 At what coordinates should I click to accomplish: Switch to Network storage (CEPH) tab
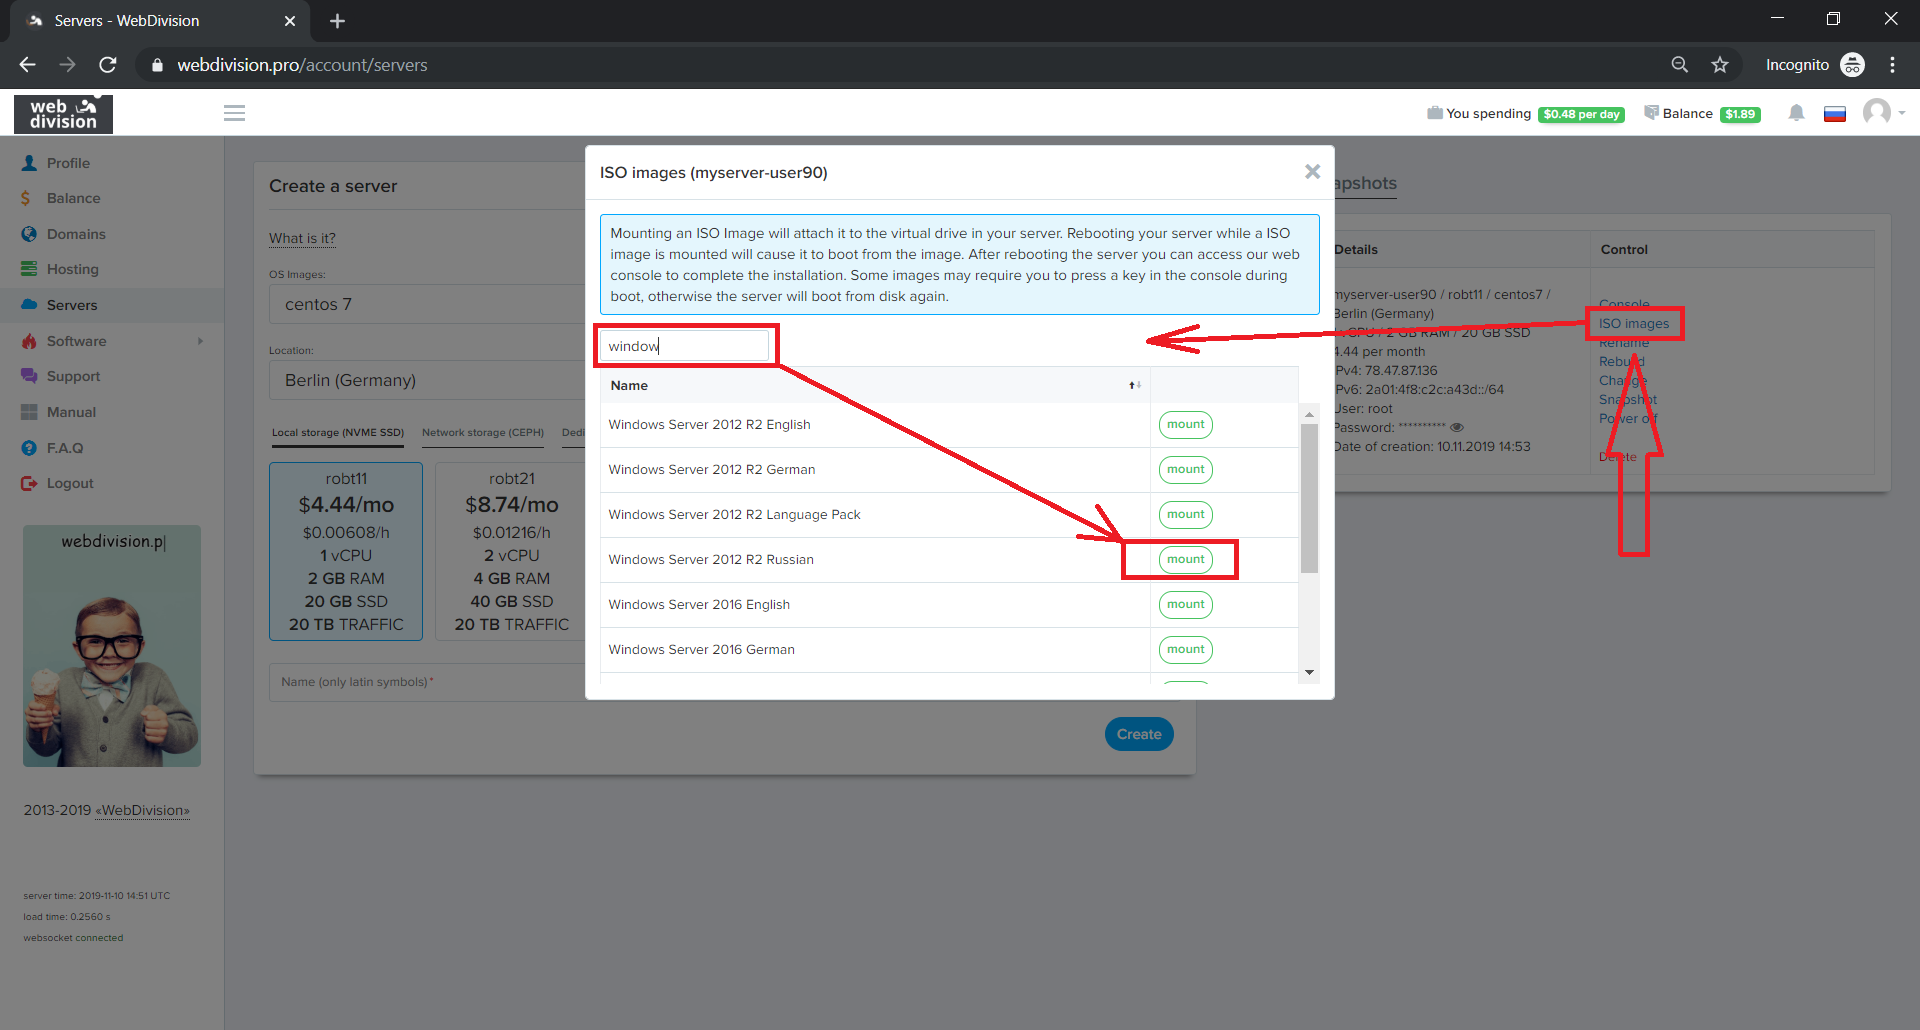point(482,433)
